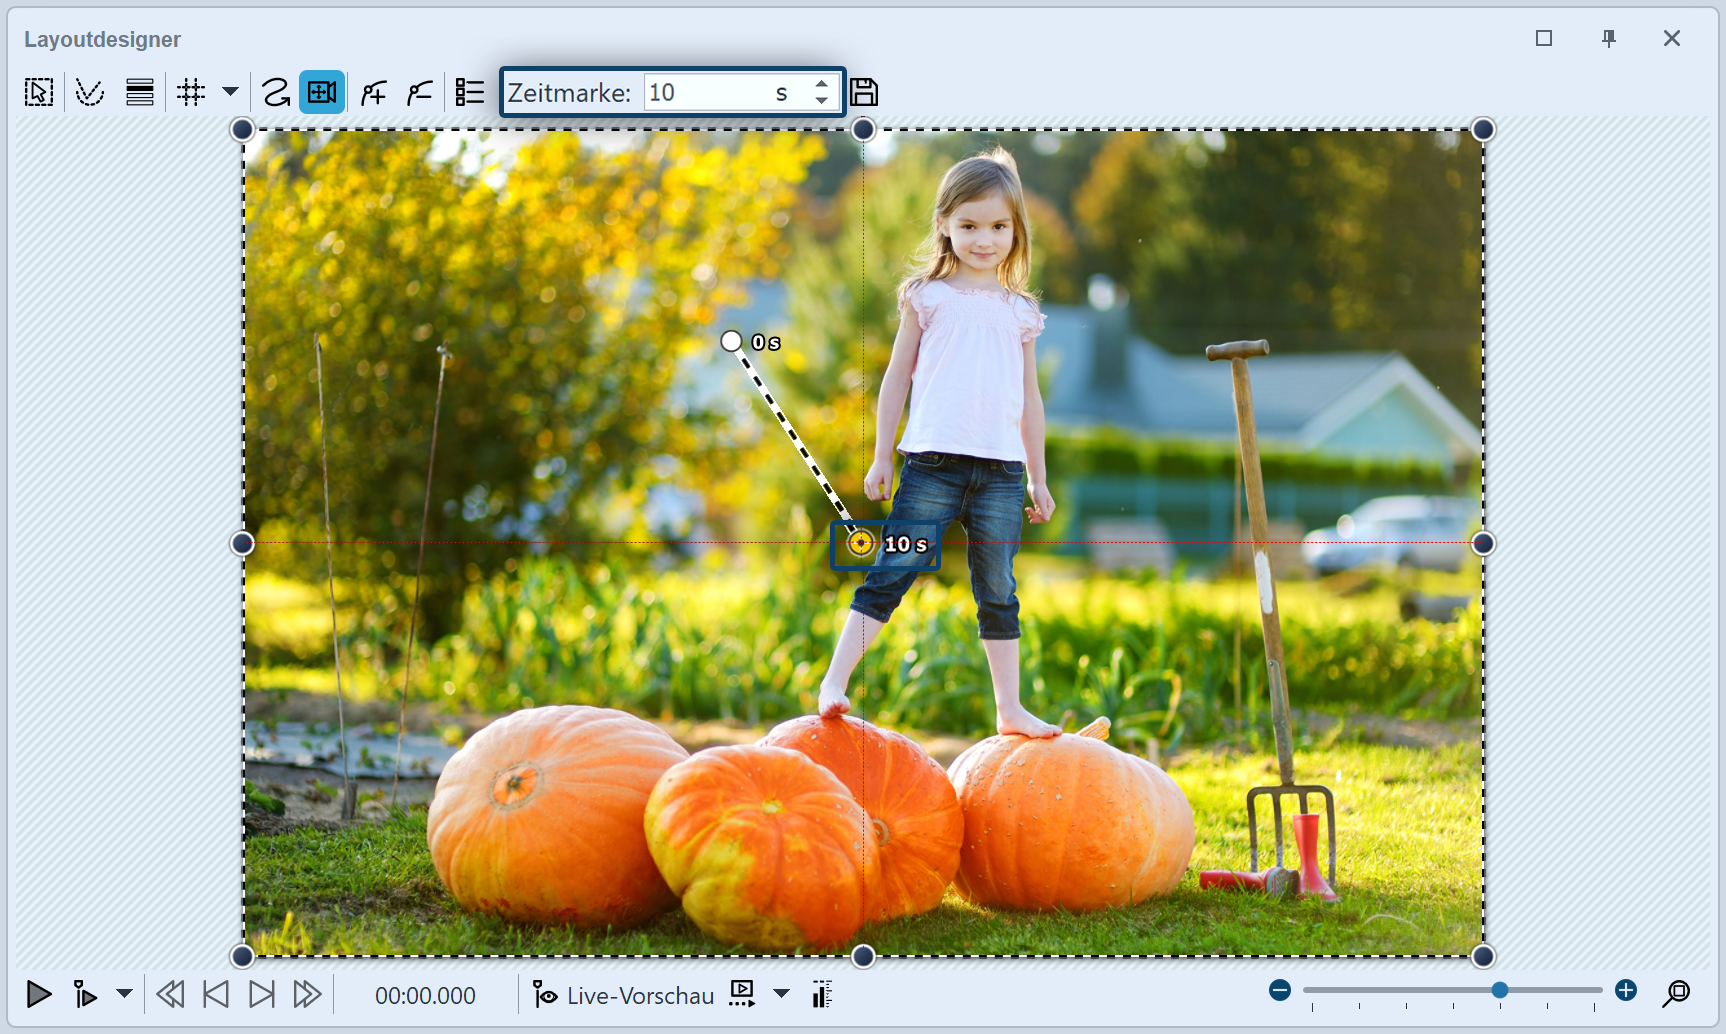Click the Live-Vorschau button
The width and height of the screenshot is (1726, 1034).
click(x=625, y=995)
